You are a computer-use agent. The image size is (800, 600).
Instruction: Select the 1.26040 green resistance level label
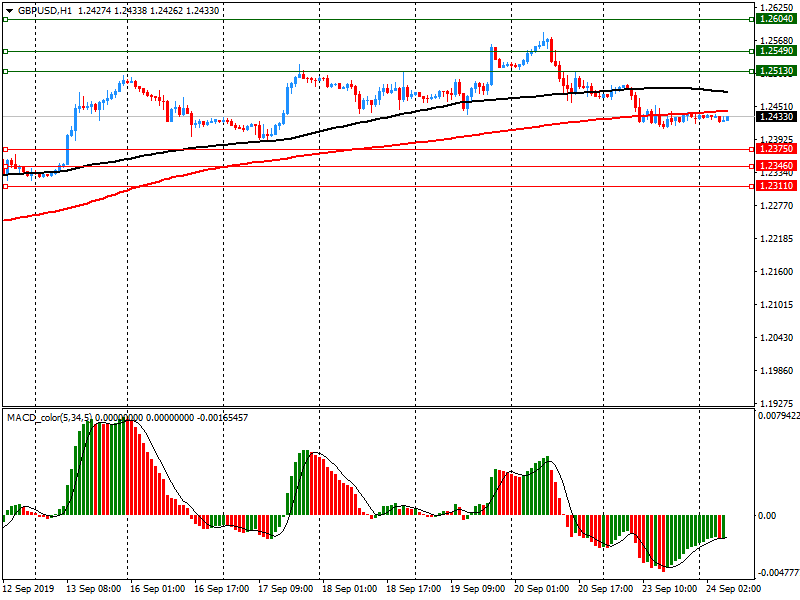pyautogui.click(x=776, y=19)
